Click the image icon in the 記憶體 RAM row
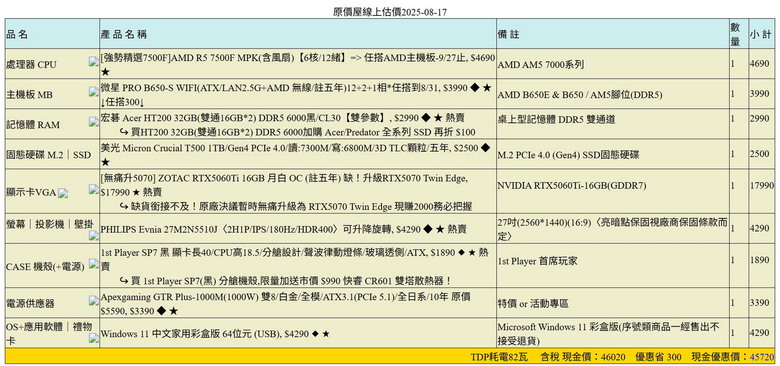This screenshot has width=780, height=366. click(x=94, y=121)
